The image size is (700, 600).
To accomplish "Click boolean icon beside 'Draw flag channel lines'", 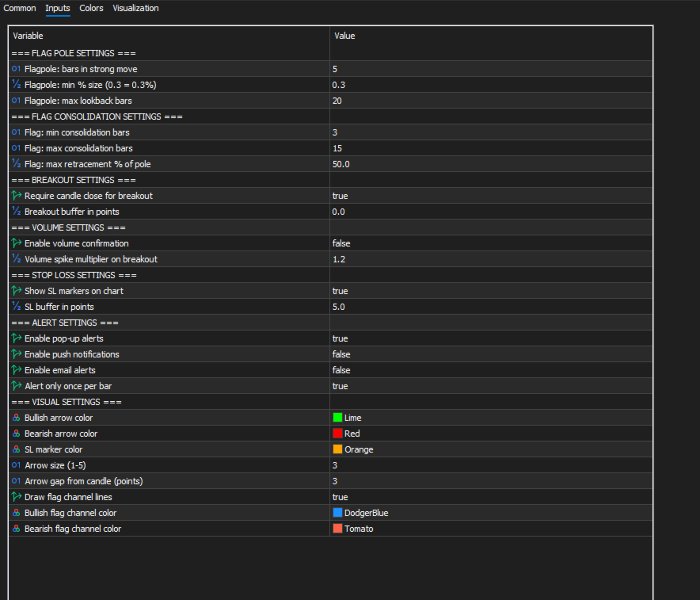I will 17,496.
